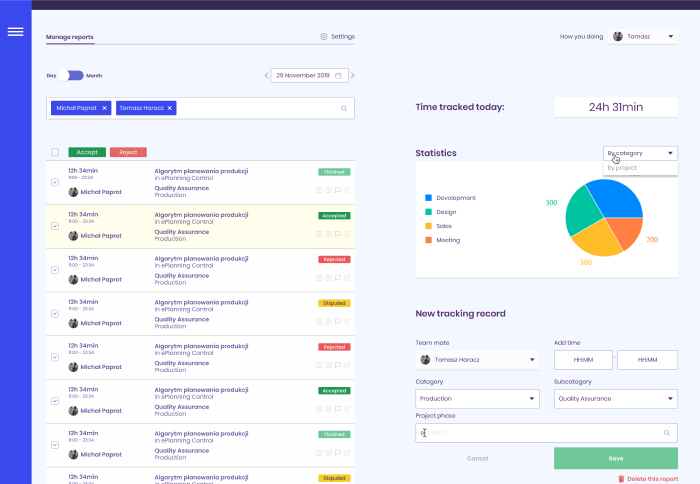Remove the Michał Paprot filter tag

point(104,108)
